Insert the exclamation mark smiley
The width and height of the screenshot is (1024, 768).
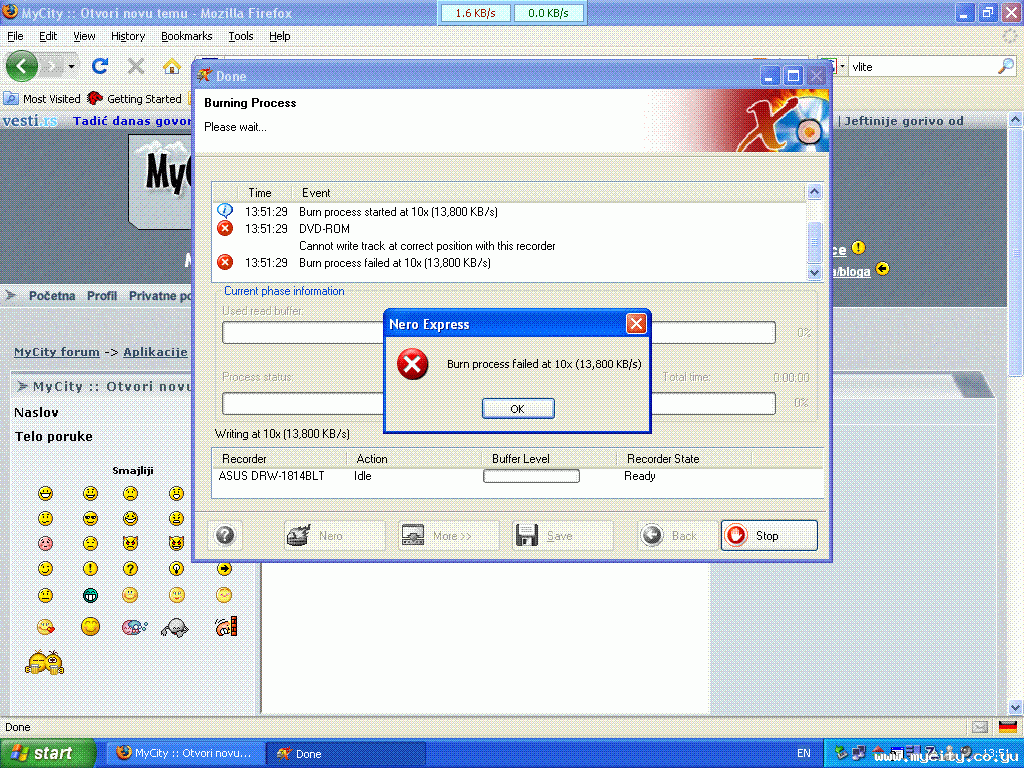pos(90,569)
